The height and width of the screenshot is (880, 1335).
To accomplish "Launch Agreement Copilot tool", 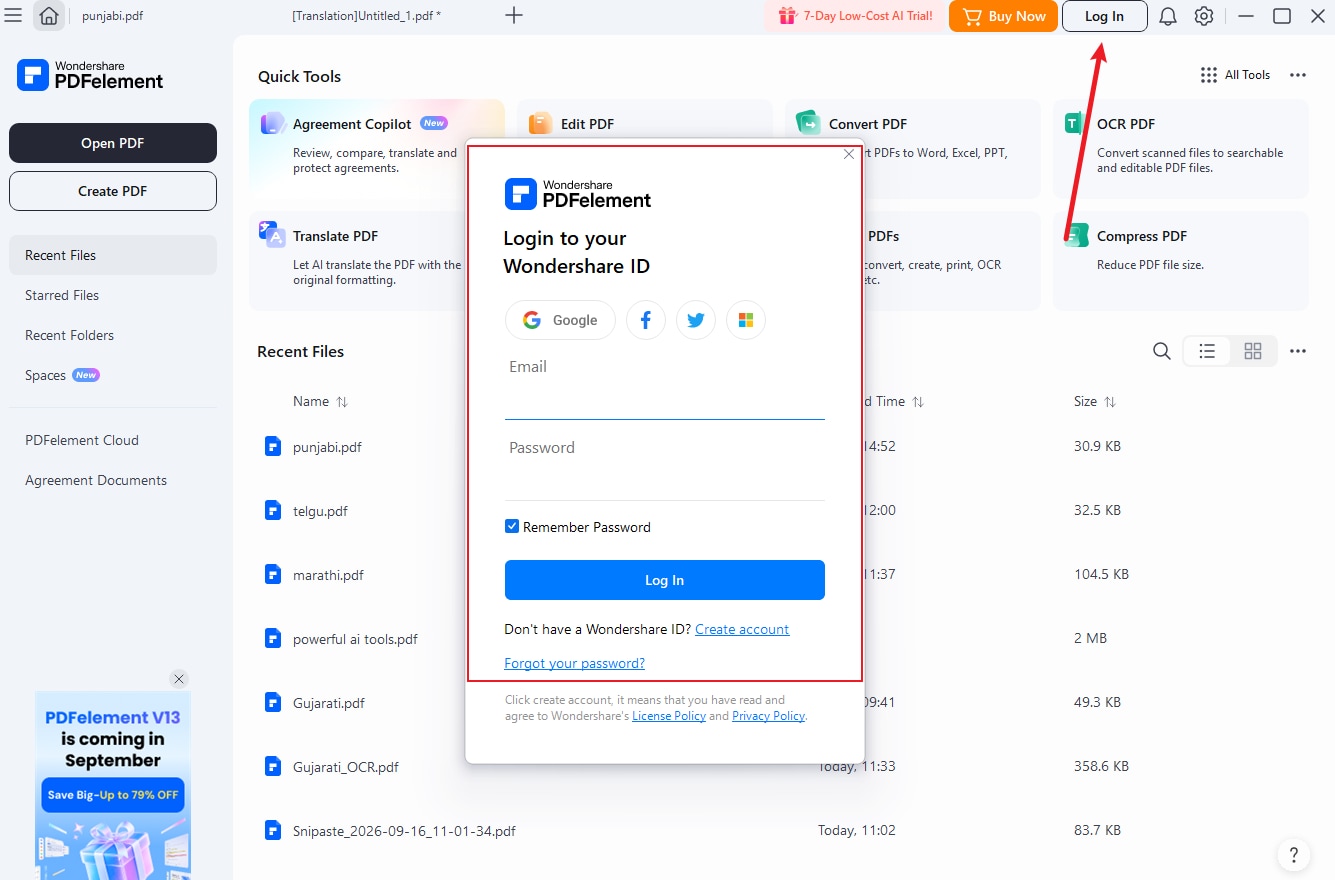I will pos(377,148).
